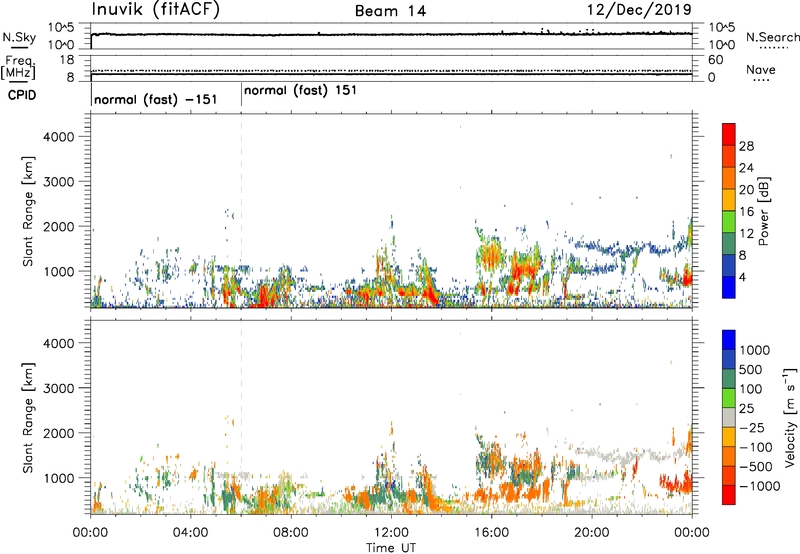Image resolution: width=800 pixels, height=554 pixels.
Task: Click the '20:00' time tick label
Action: [x=592, y=533]
